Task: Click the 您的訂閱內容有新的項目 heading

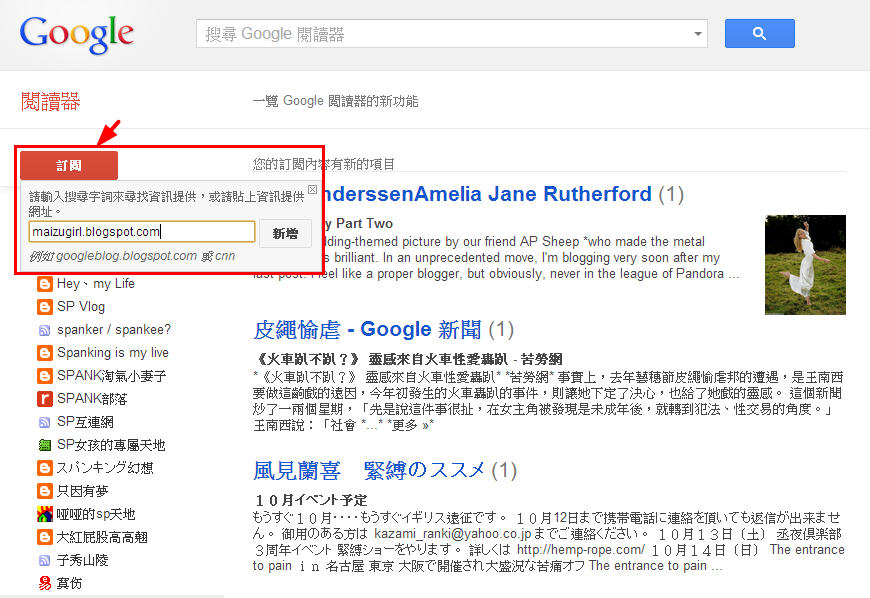Action: click(x=323, y=164)
